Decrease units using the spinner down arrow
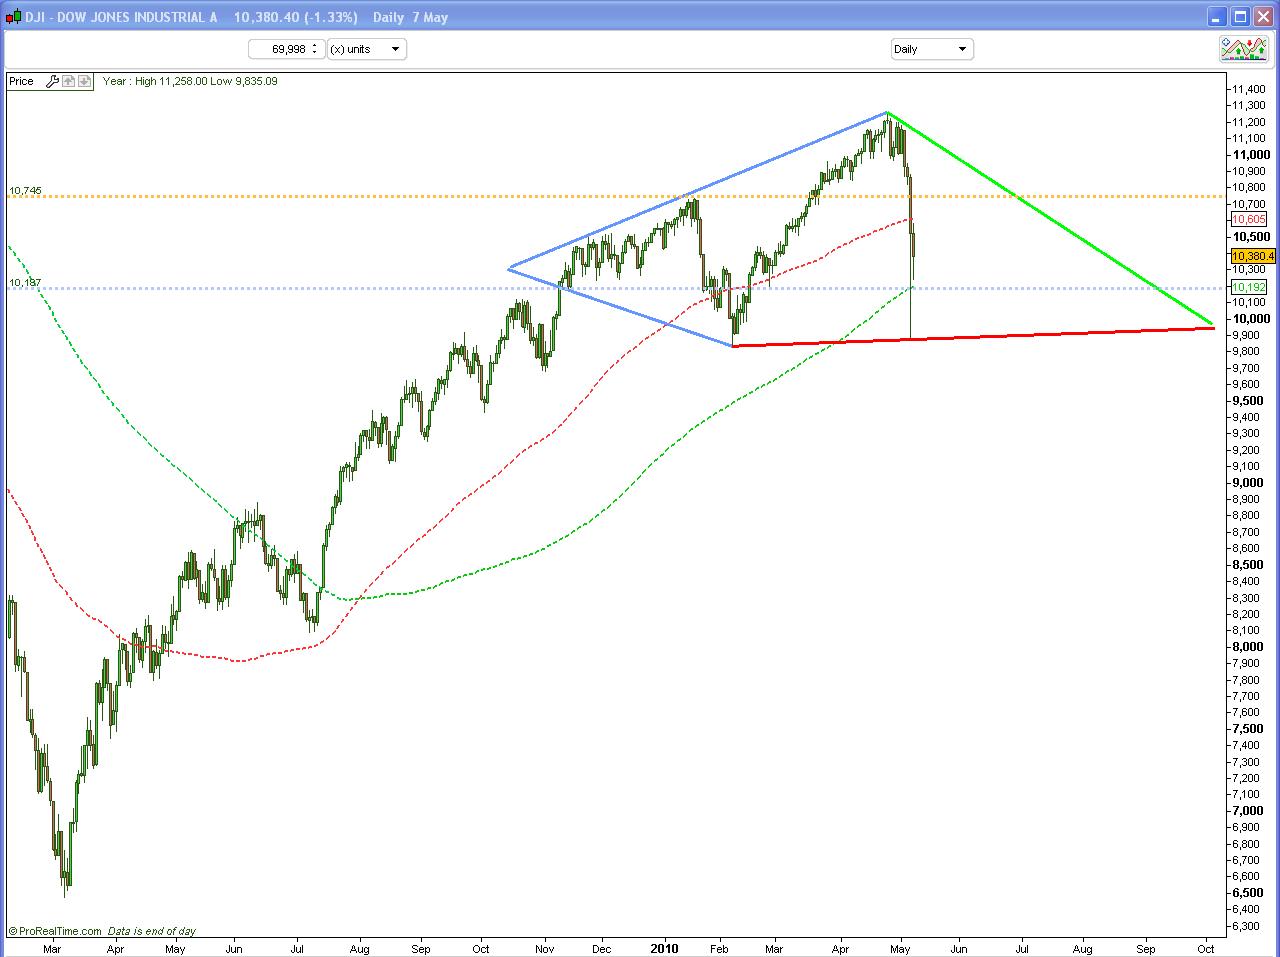Screen dimensions: 1280x957 (x=316, y=52)
